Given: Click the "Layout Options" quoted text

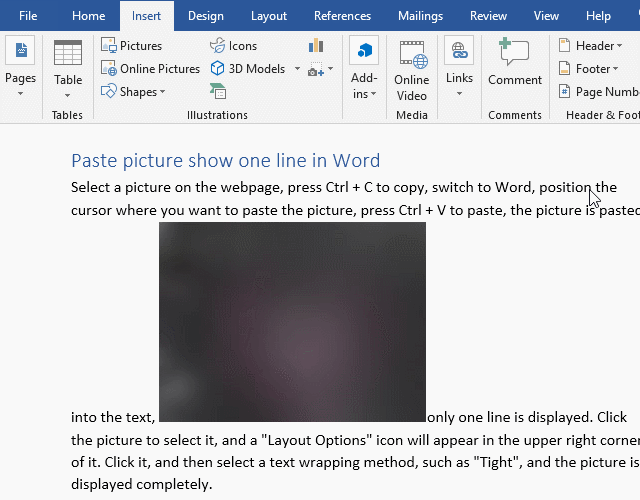Looking at the screenshot, I should (316, 440).
